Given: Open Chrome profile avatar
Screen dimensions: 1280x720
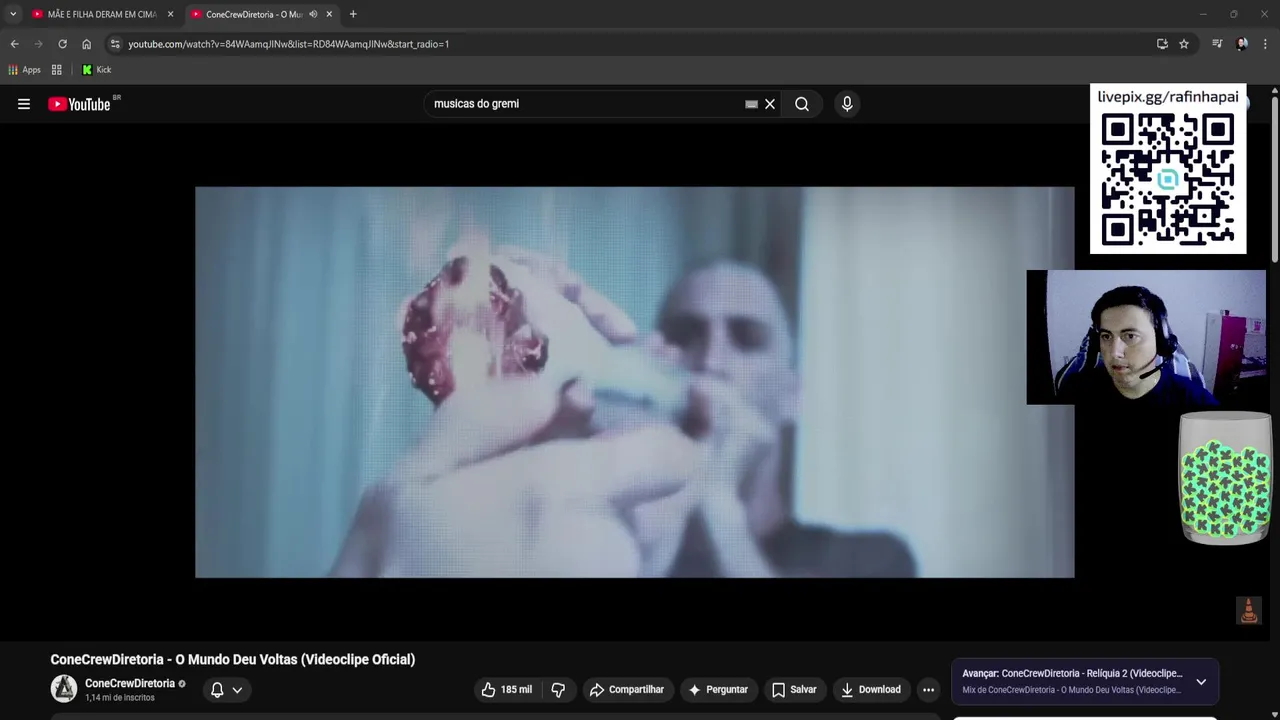Looking at the screenshot, I should coord(1242,44).
